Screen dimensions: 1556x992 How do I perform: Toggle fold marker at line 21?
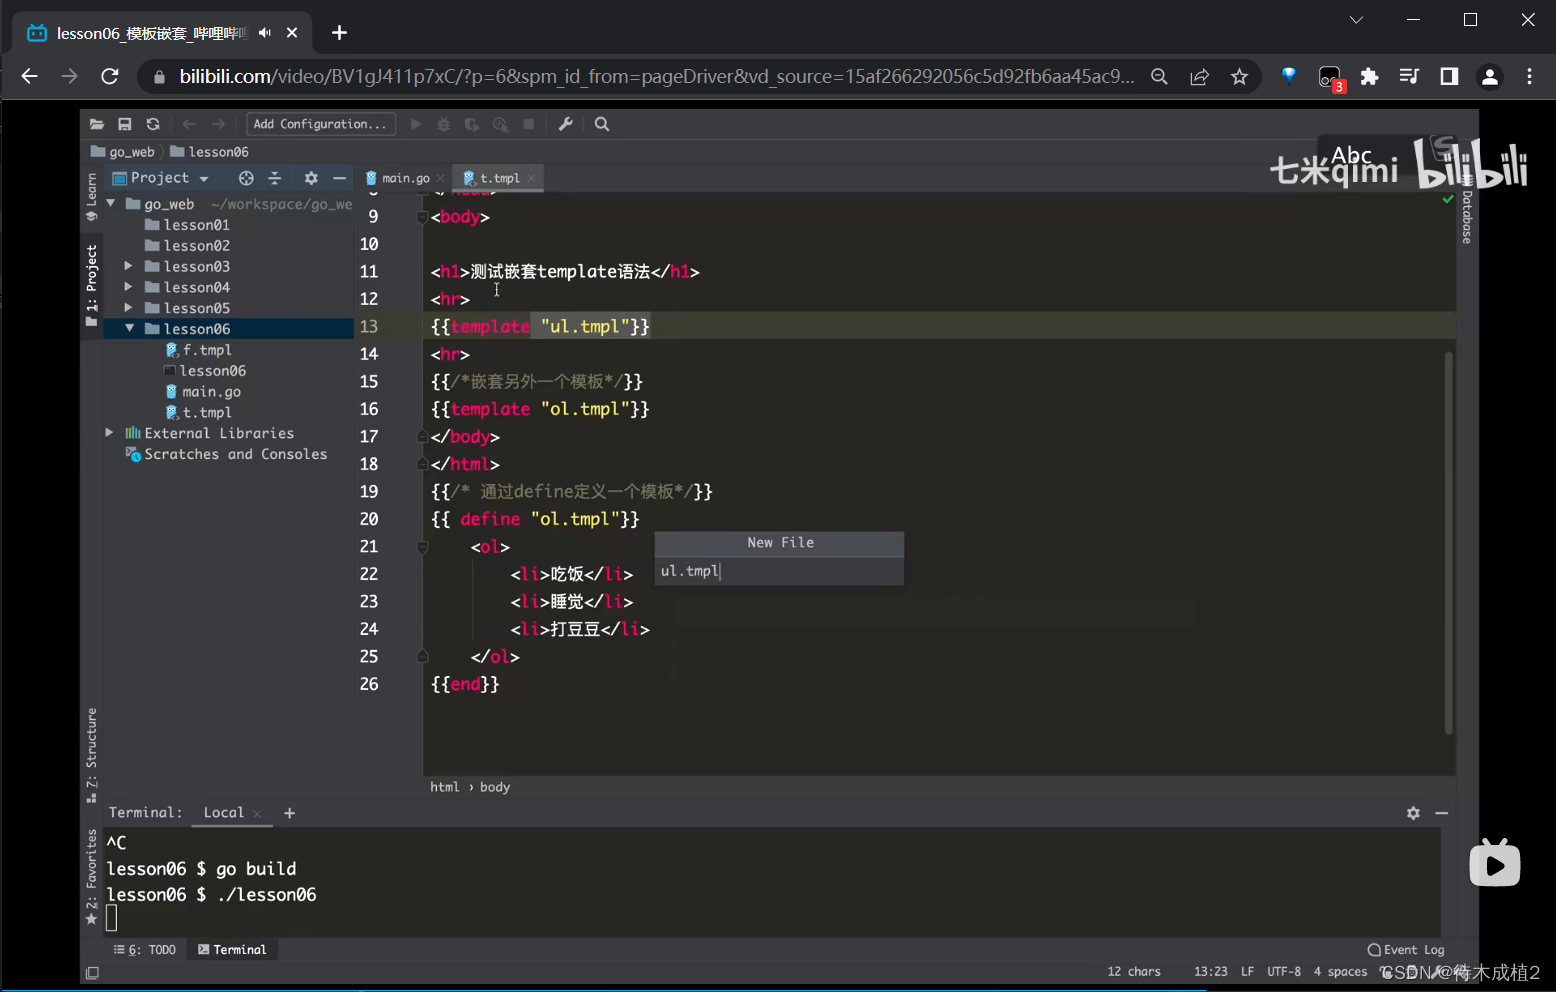(422, 547)
